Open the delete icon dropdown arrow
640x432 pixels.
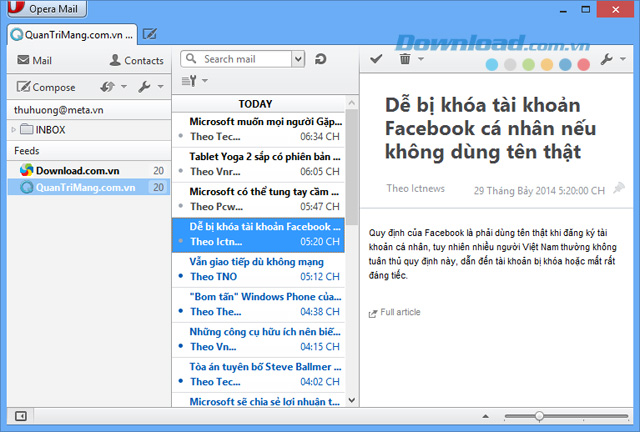click(421, 59)
